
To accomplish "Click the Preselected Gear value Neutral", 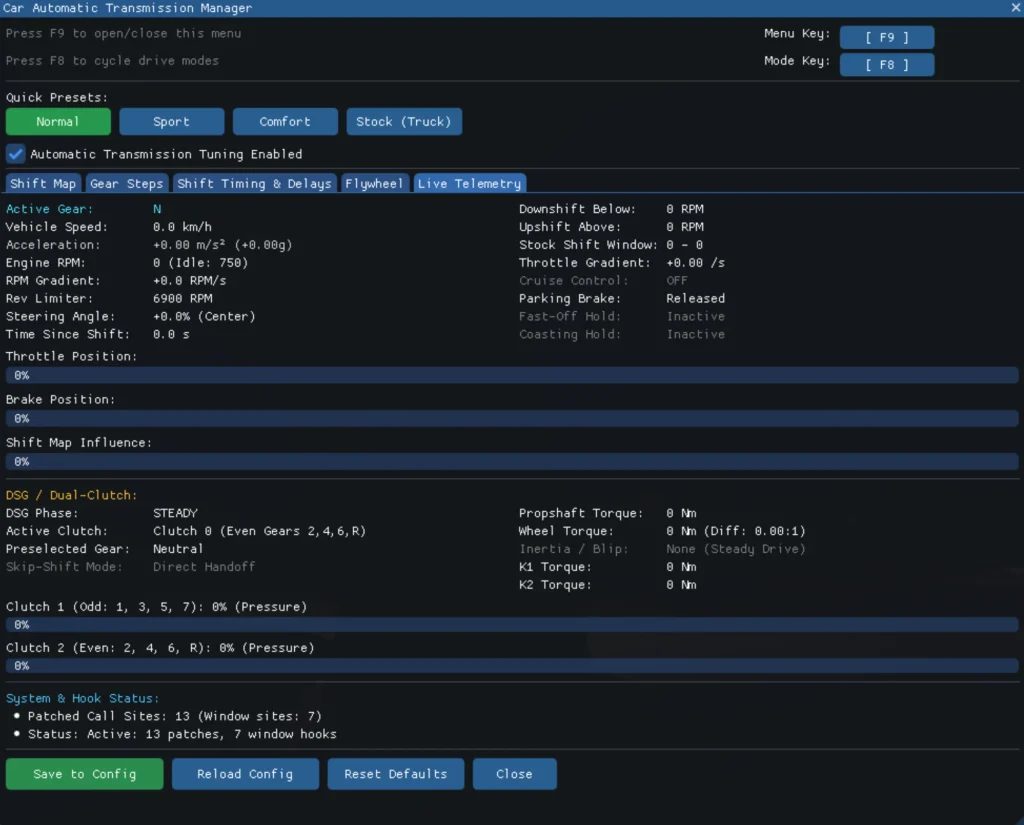I will click(178, 549).
